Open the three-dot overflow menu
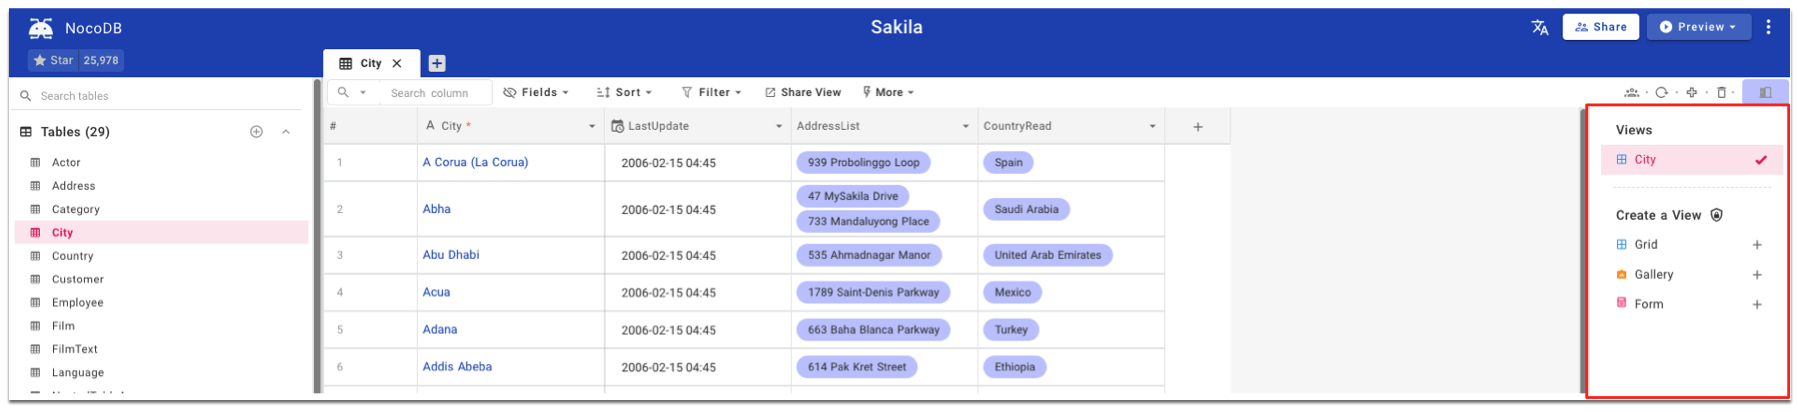Image resolution: width=1798 pixels, height=412 pixels. pos(1768,27)
